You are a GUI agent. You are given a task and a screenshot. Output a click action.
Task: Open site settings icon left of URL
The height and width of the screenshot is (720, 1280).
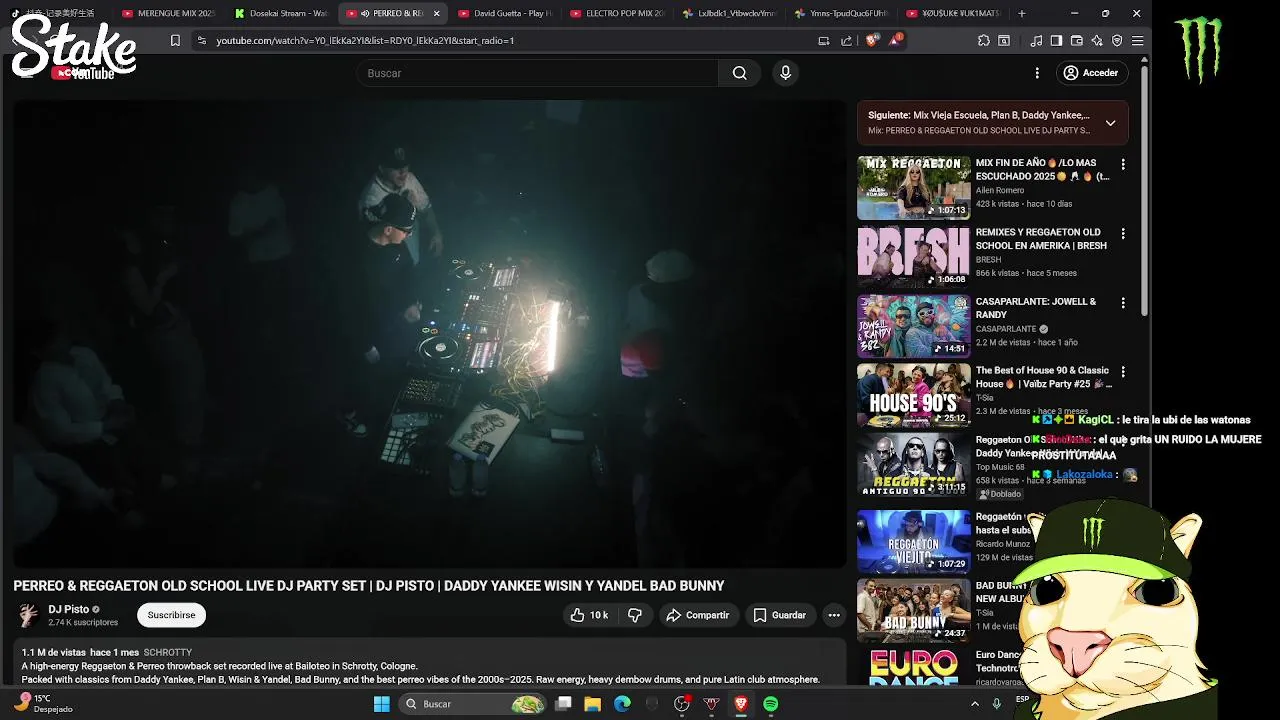click(x=202, y=41)
